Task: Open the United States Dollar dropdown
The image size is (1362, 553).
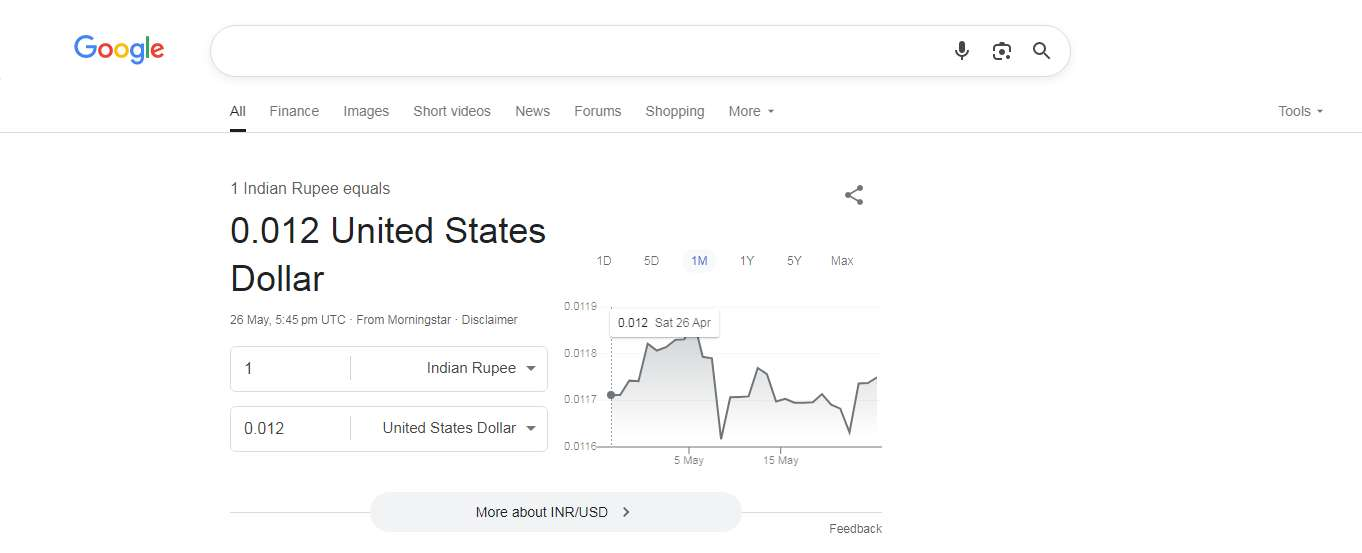Action: 459,428
